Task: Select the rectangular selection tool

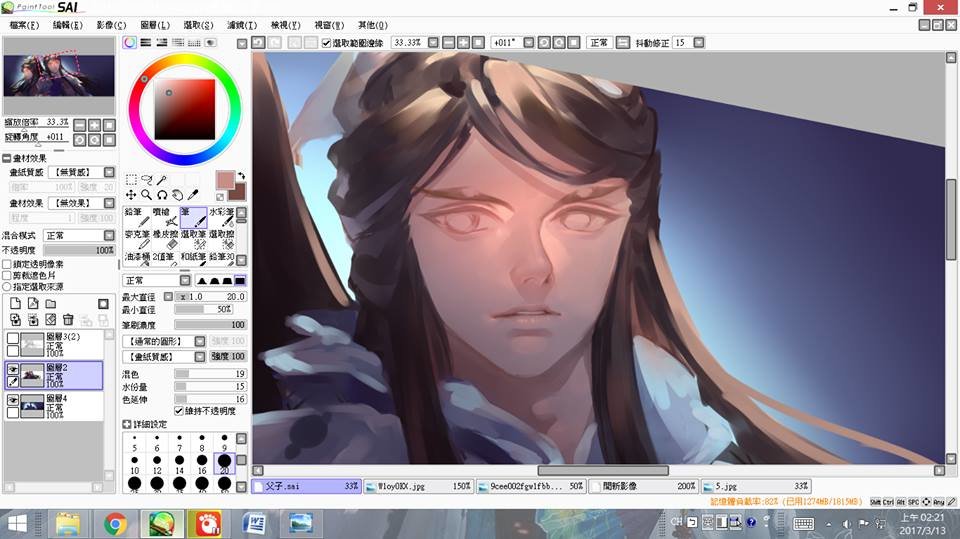Action: tap(131, 179)
